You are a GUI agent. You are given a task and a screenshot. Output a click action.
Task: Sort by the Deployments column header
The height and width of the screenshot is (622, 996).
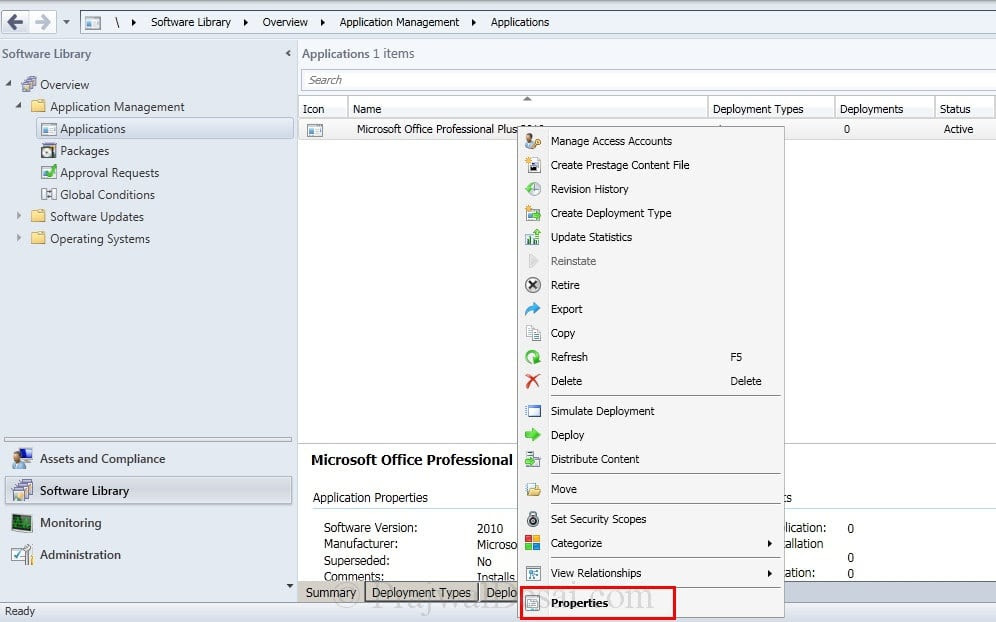pos(885,109)
